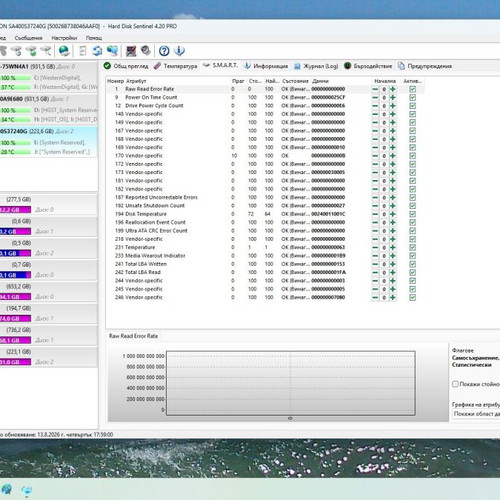Sort by the Начална column header

pos(385,81)
